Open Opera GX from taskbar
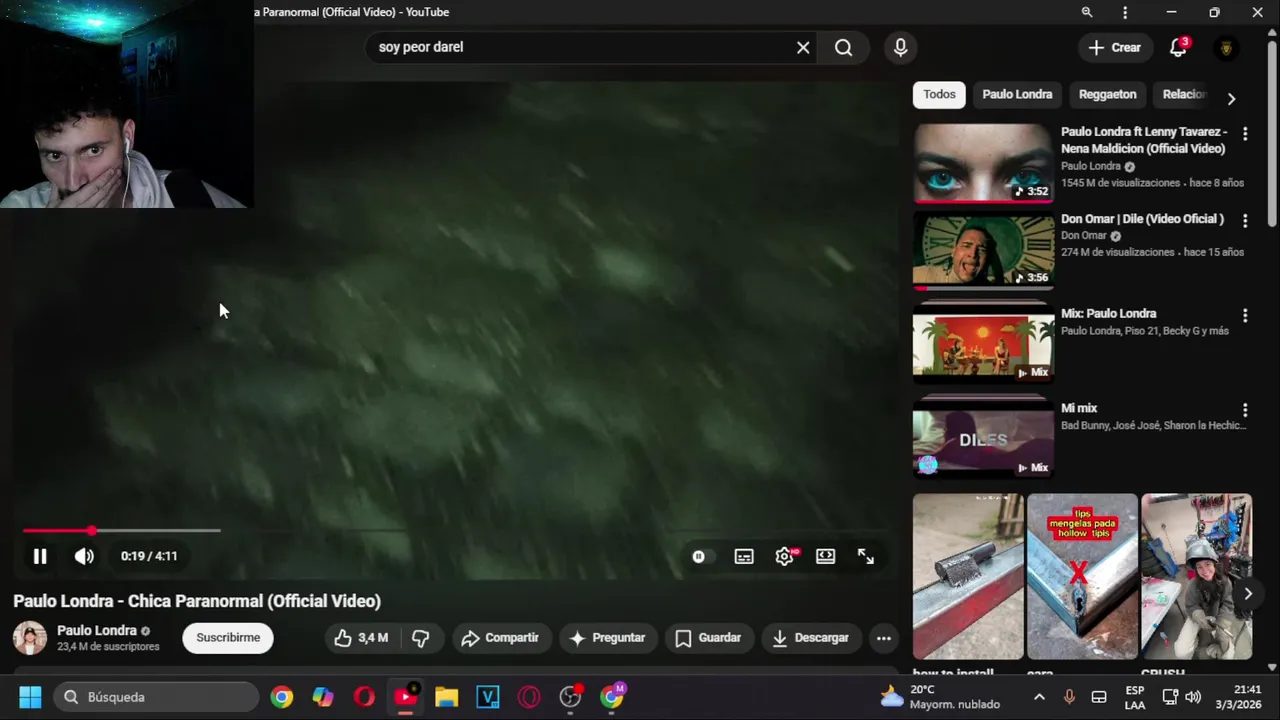The image size is (1280, 720). click(529, 697)
